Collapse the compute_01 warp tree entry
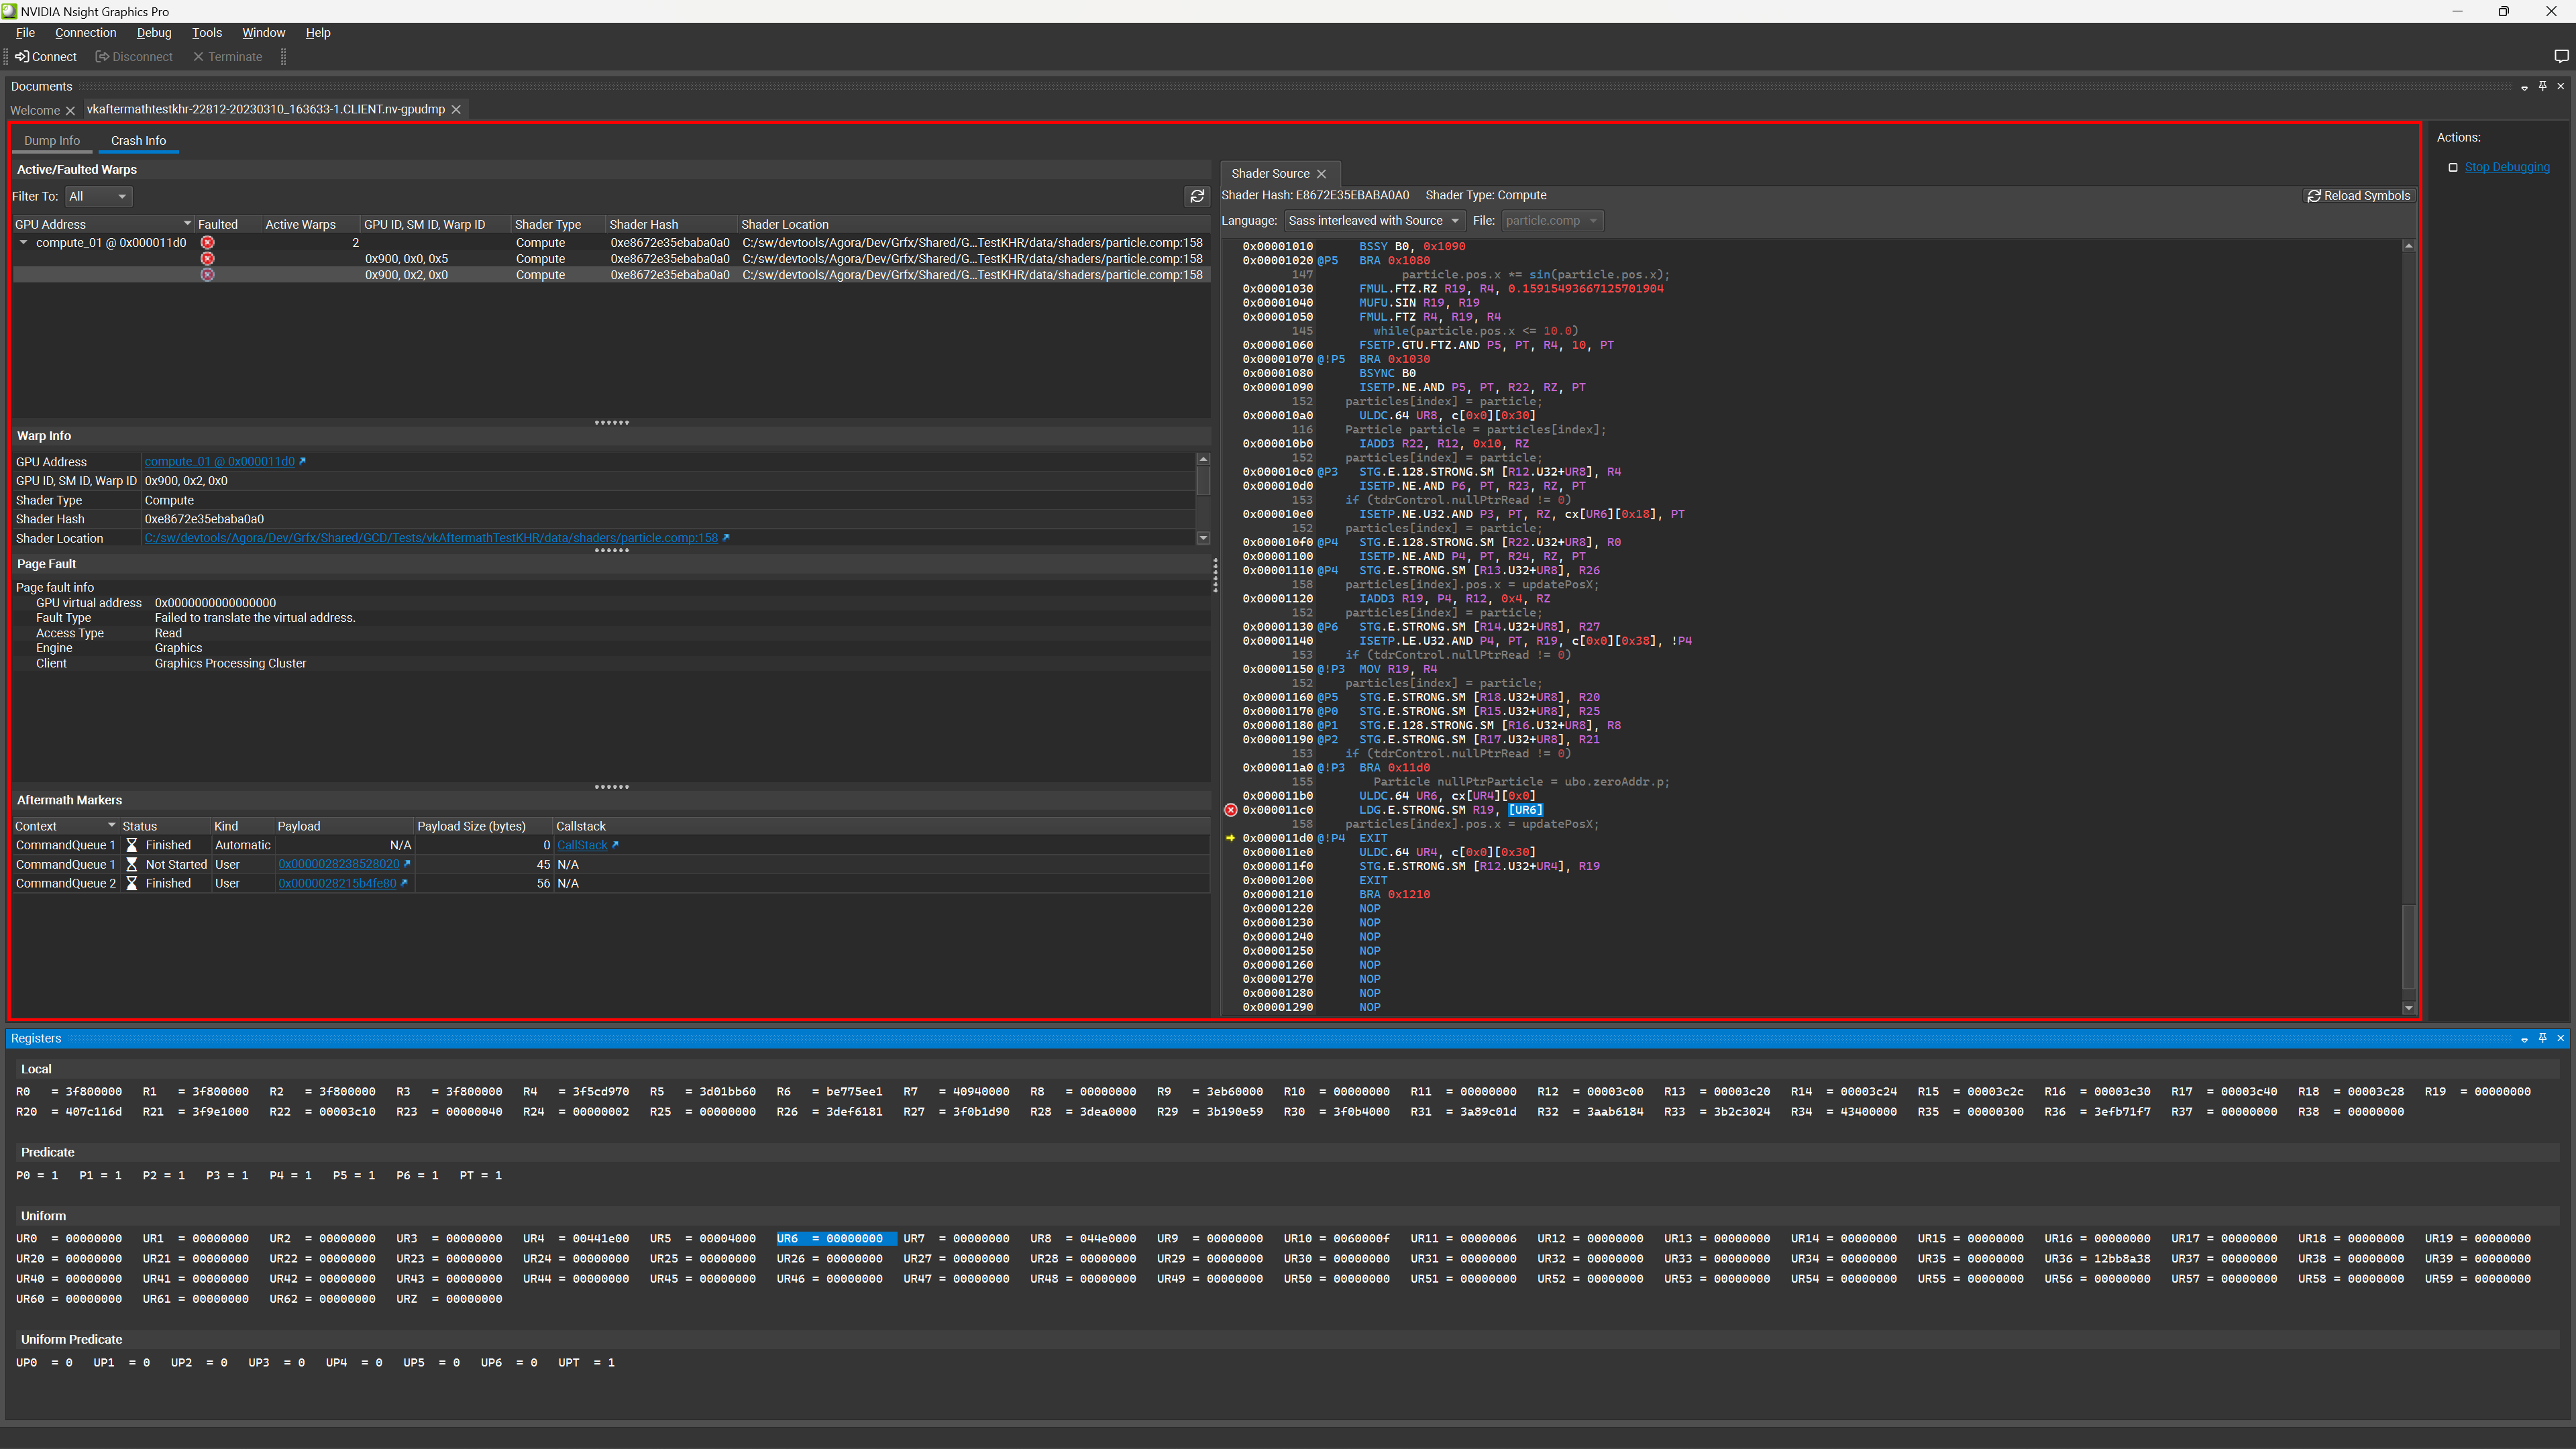The width and height of the screenshot is (2576, 1449). click(23, 242)
